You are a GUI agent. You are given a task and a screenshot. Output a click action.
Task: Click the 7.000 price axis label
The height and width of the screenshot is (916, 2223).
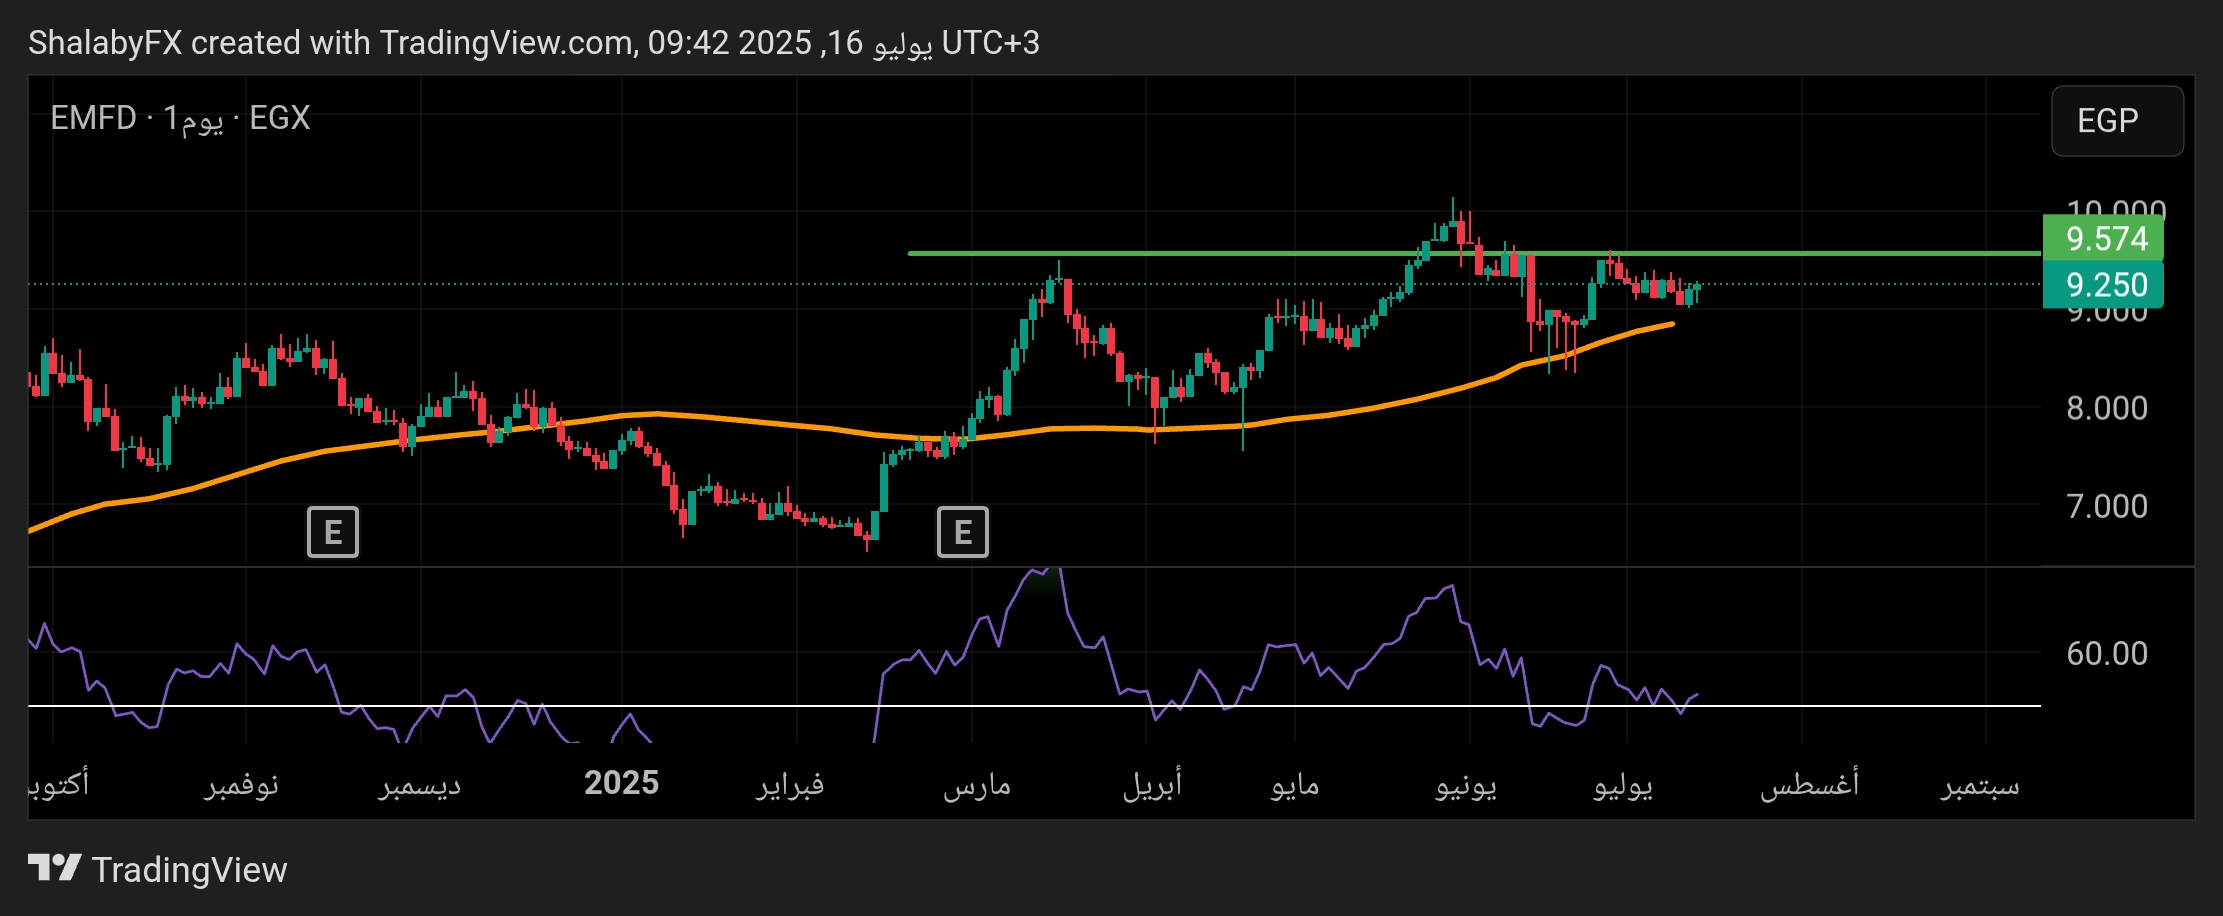click(x=2107, y=506)
